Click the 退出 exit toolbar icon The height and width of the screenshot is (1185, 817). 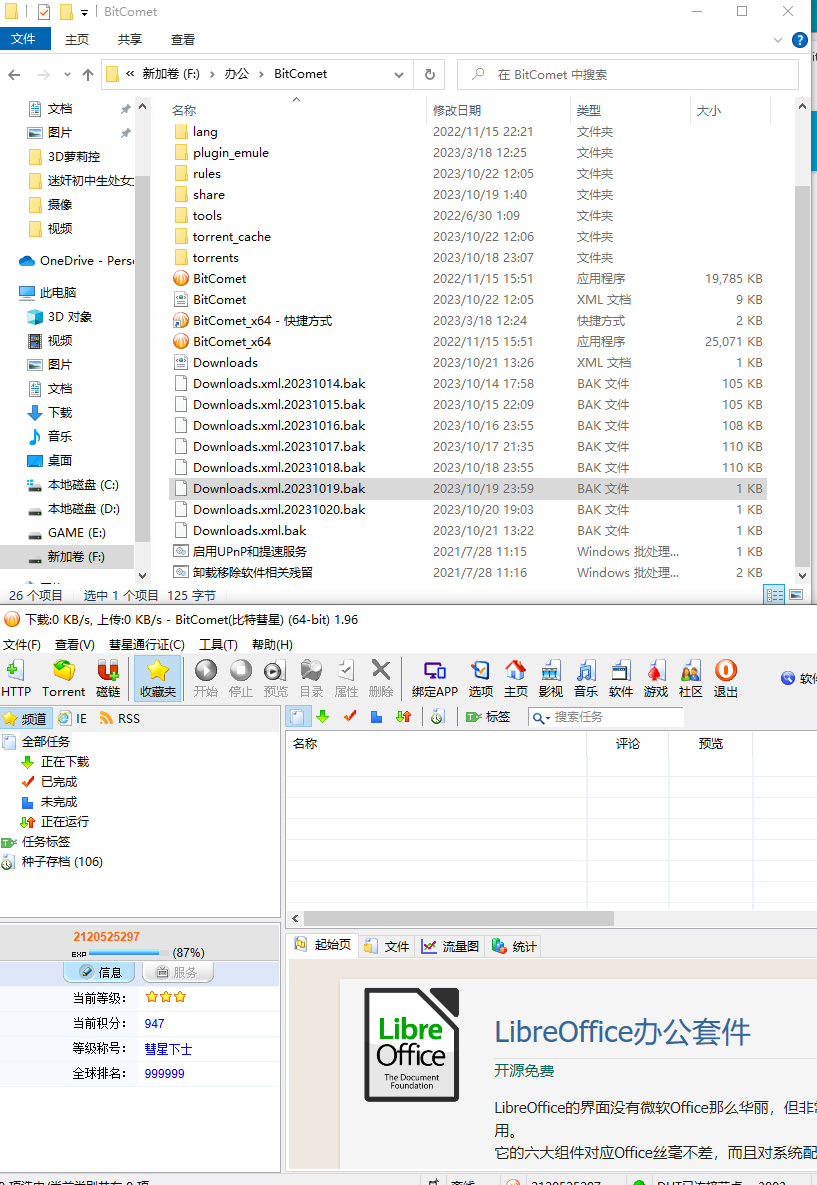726,677
